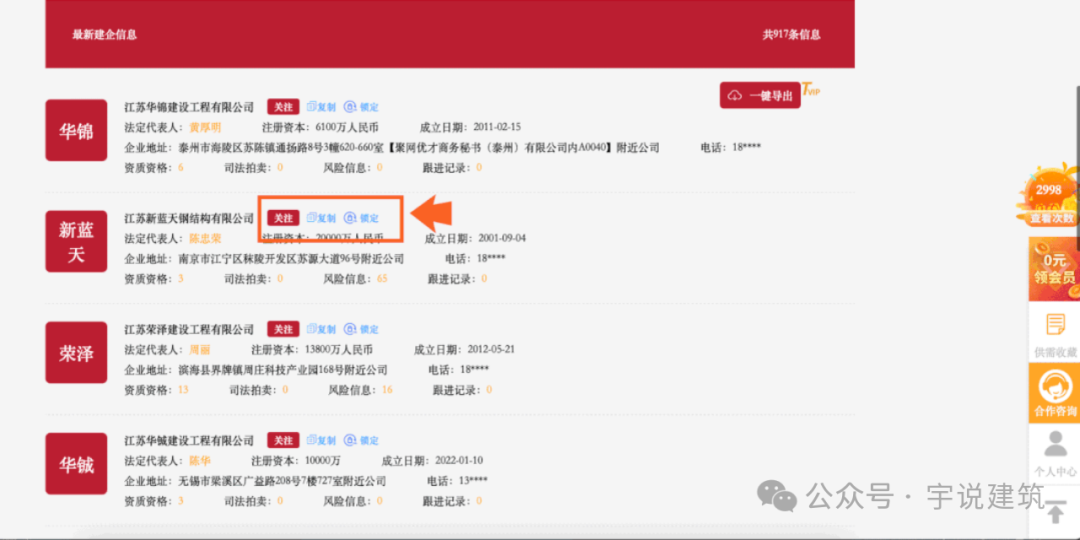Click 锁定 icon for 江苏华铖建设工程有限公司

pyautogui.click(x=361, y=440)
